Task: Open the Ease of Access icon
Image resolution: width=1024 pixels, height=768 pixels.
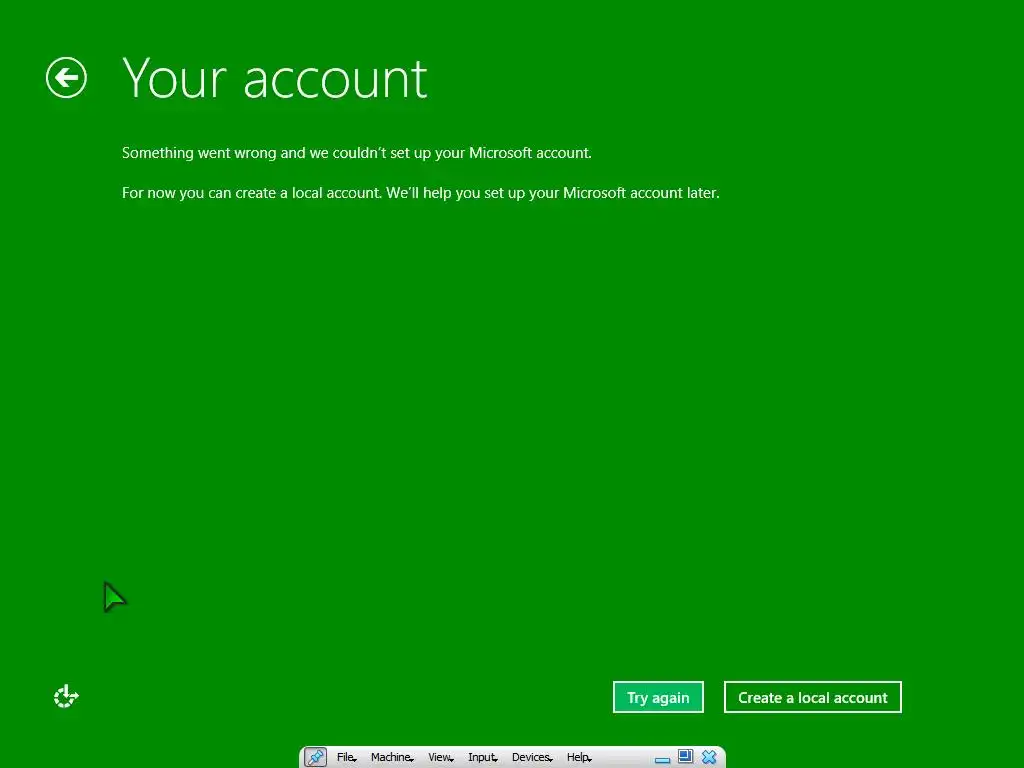Action: pos(66,696)
